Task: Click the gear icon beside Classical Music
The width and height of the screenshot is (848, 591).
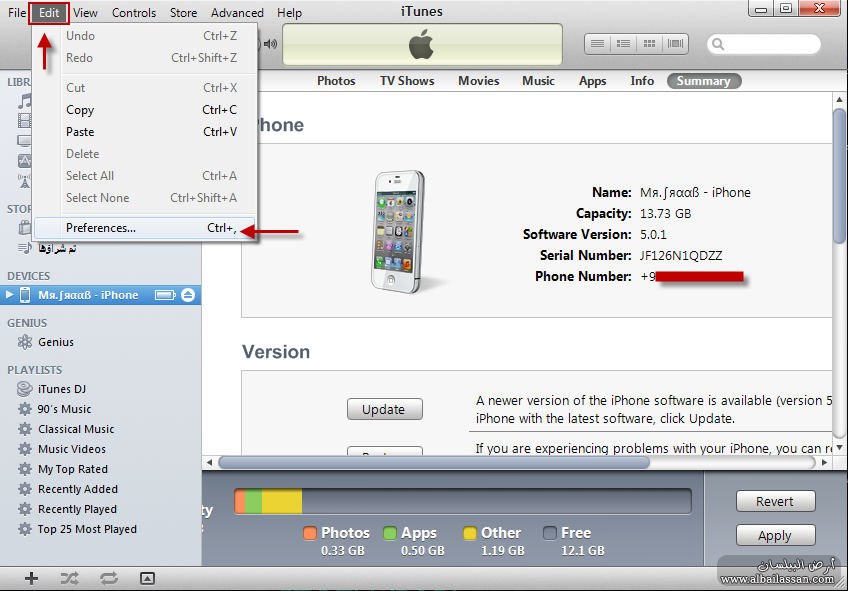Action: [25, 429]
